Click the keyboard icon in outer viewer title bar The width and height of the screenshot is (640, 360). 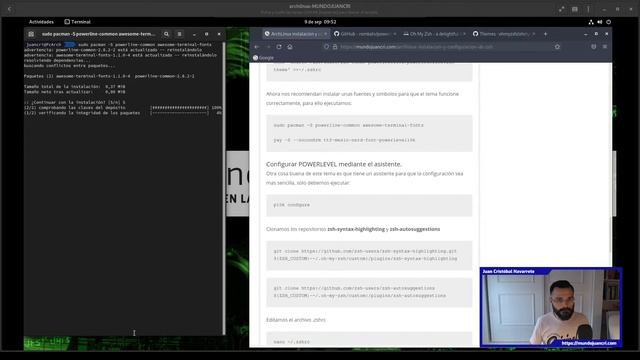point(575,9)
